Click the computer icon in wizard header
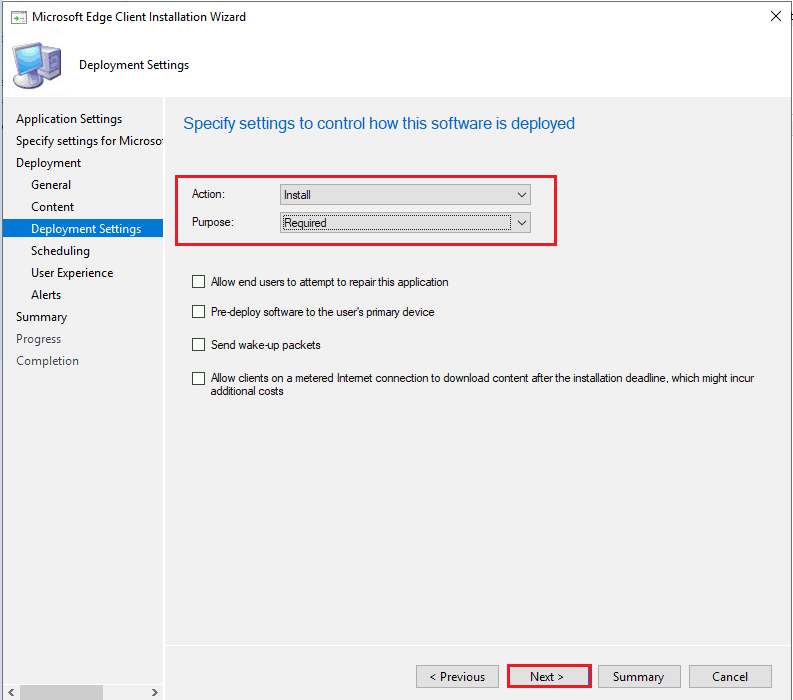 click(37, 65)
